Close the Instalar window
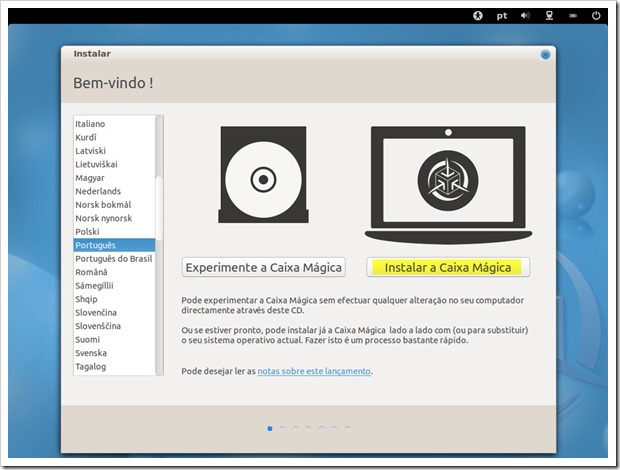 pos(545,55)
